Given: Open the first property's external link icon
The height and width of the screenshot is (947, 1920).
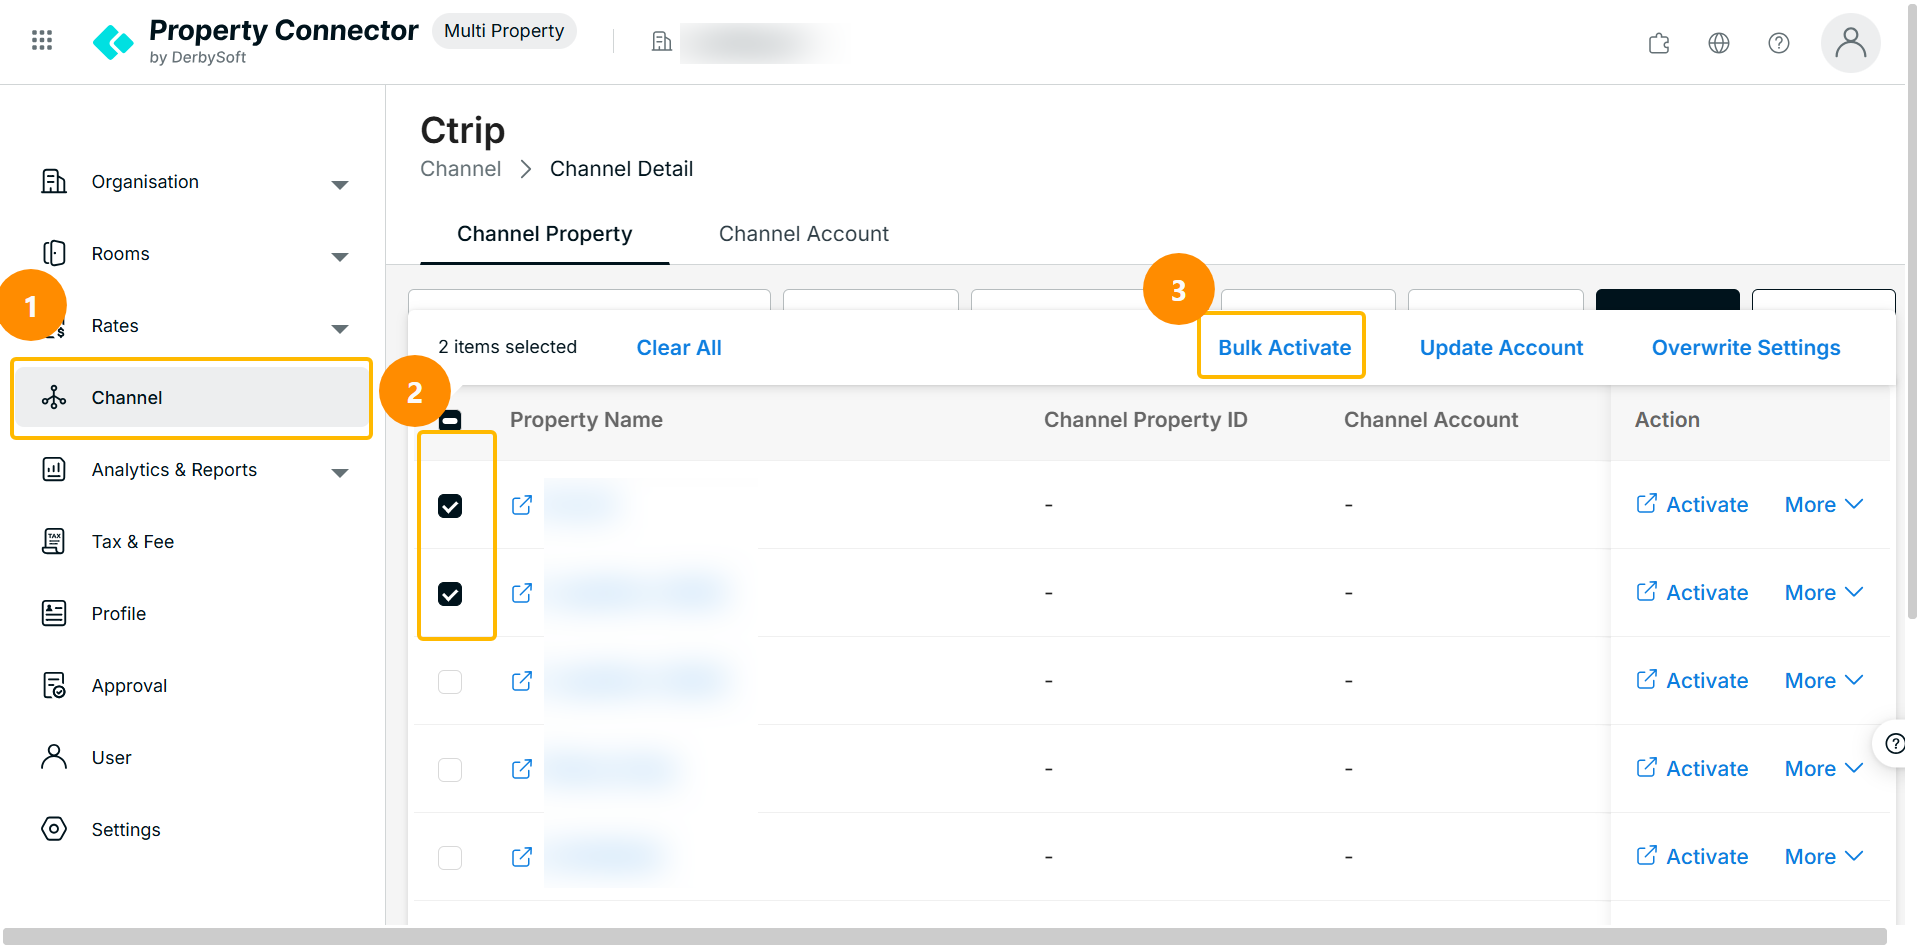Looking at the screenshot, I should tap(522, 505).
